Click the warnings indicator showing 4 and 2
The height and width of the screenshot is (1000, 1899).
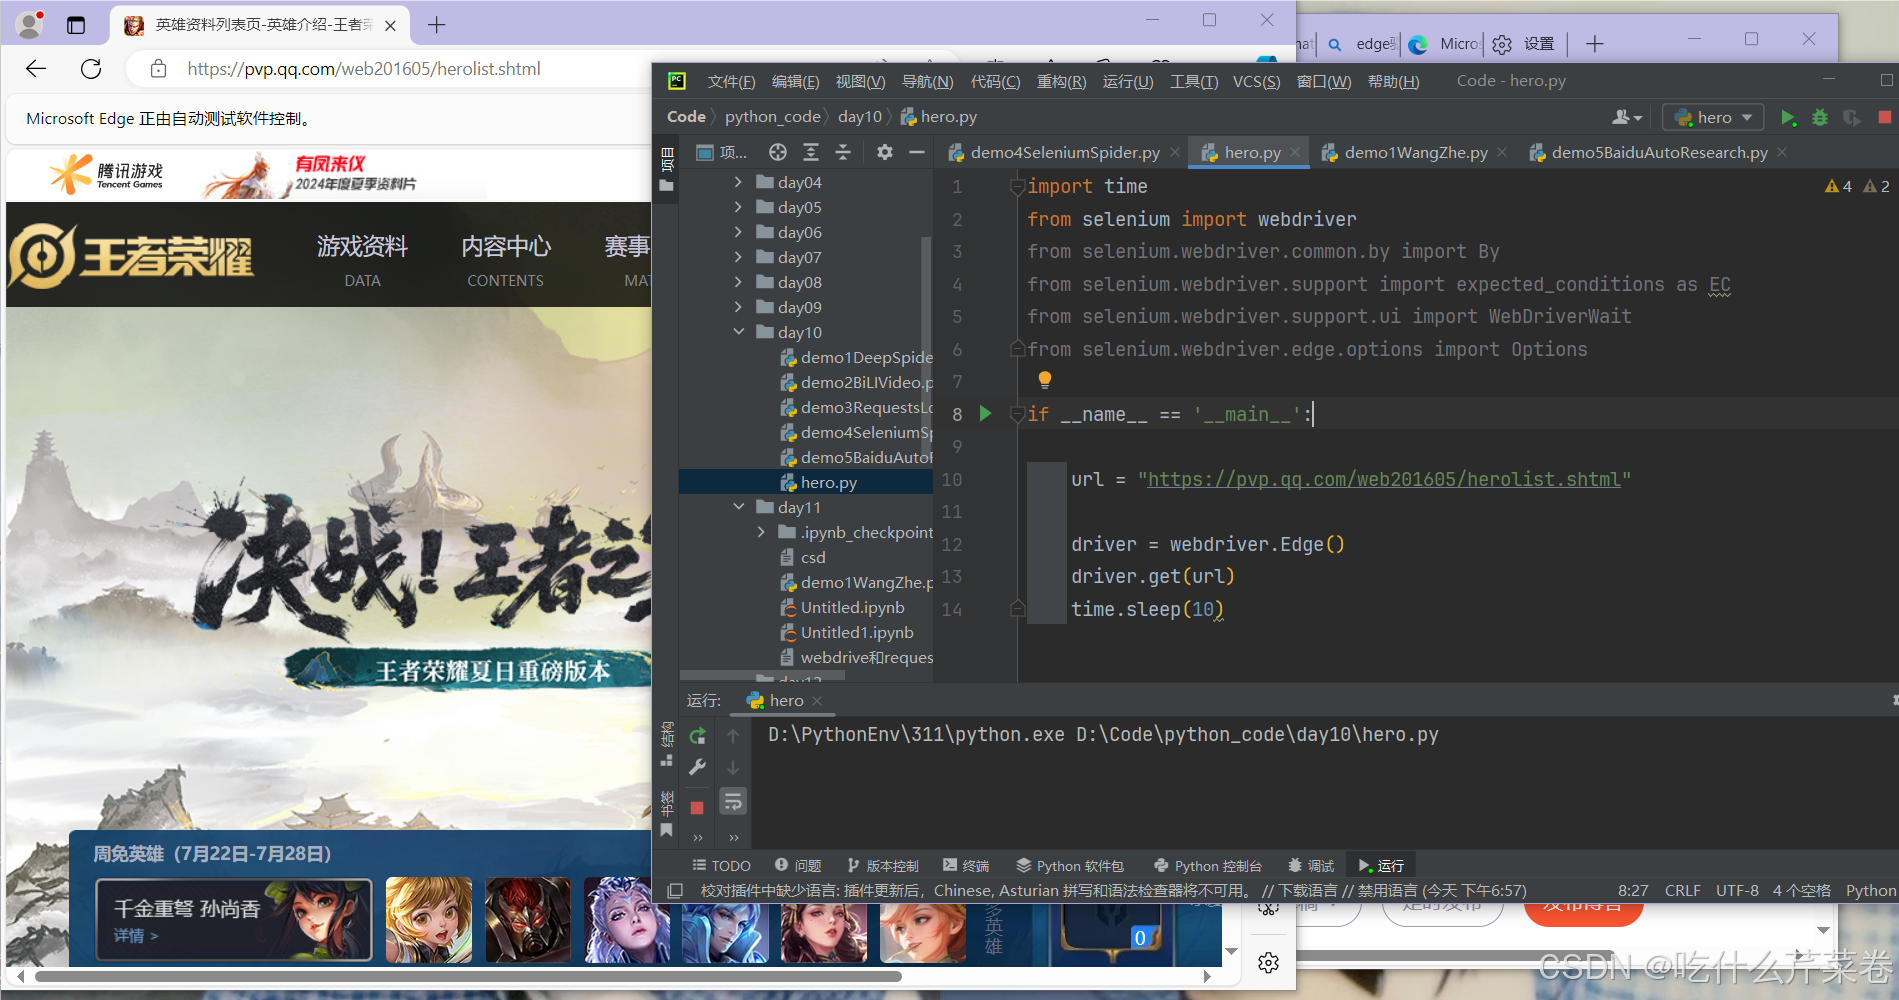1857,186
